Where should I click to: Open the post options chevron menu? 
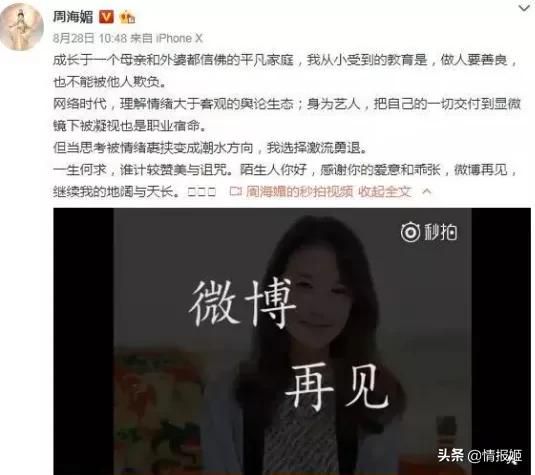pos(524,8)
